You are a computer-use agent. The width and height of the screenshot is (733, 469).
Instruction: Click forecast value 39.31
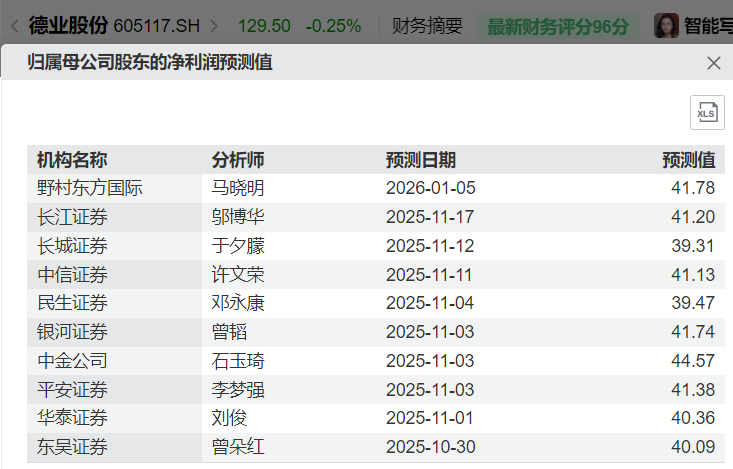[693, 246]
